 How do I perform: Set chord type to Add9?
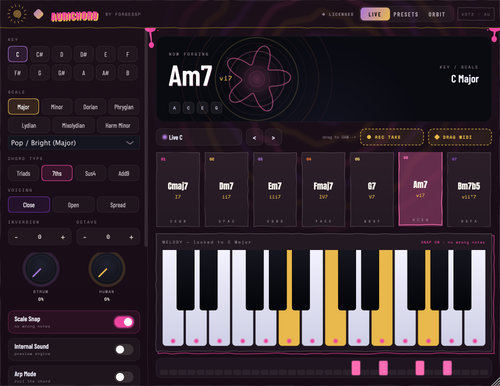tap(124, 173)
